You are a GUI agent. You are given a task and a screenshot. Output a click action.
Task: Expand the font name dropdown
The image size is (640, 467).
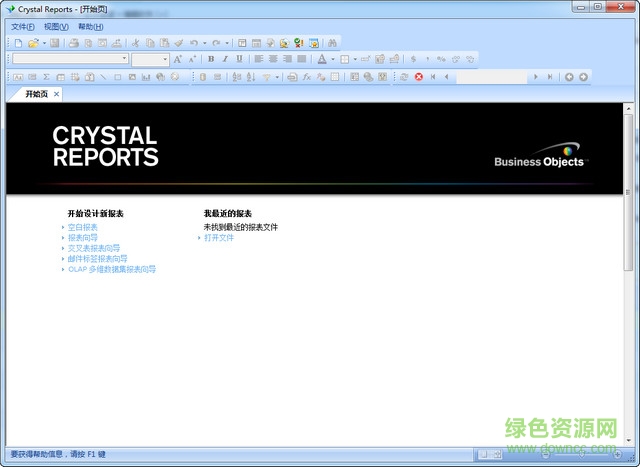pyautogui.click(x=122, y=60)
